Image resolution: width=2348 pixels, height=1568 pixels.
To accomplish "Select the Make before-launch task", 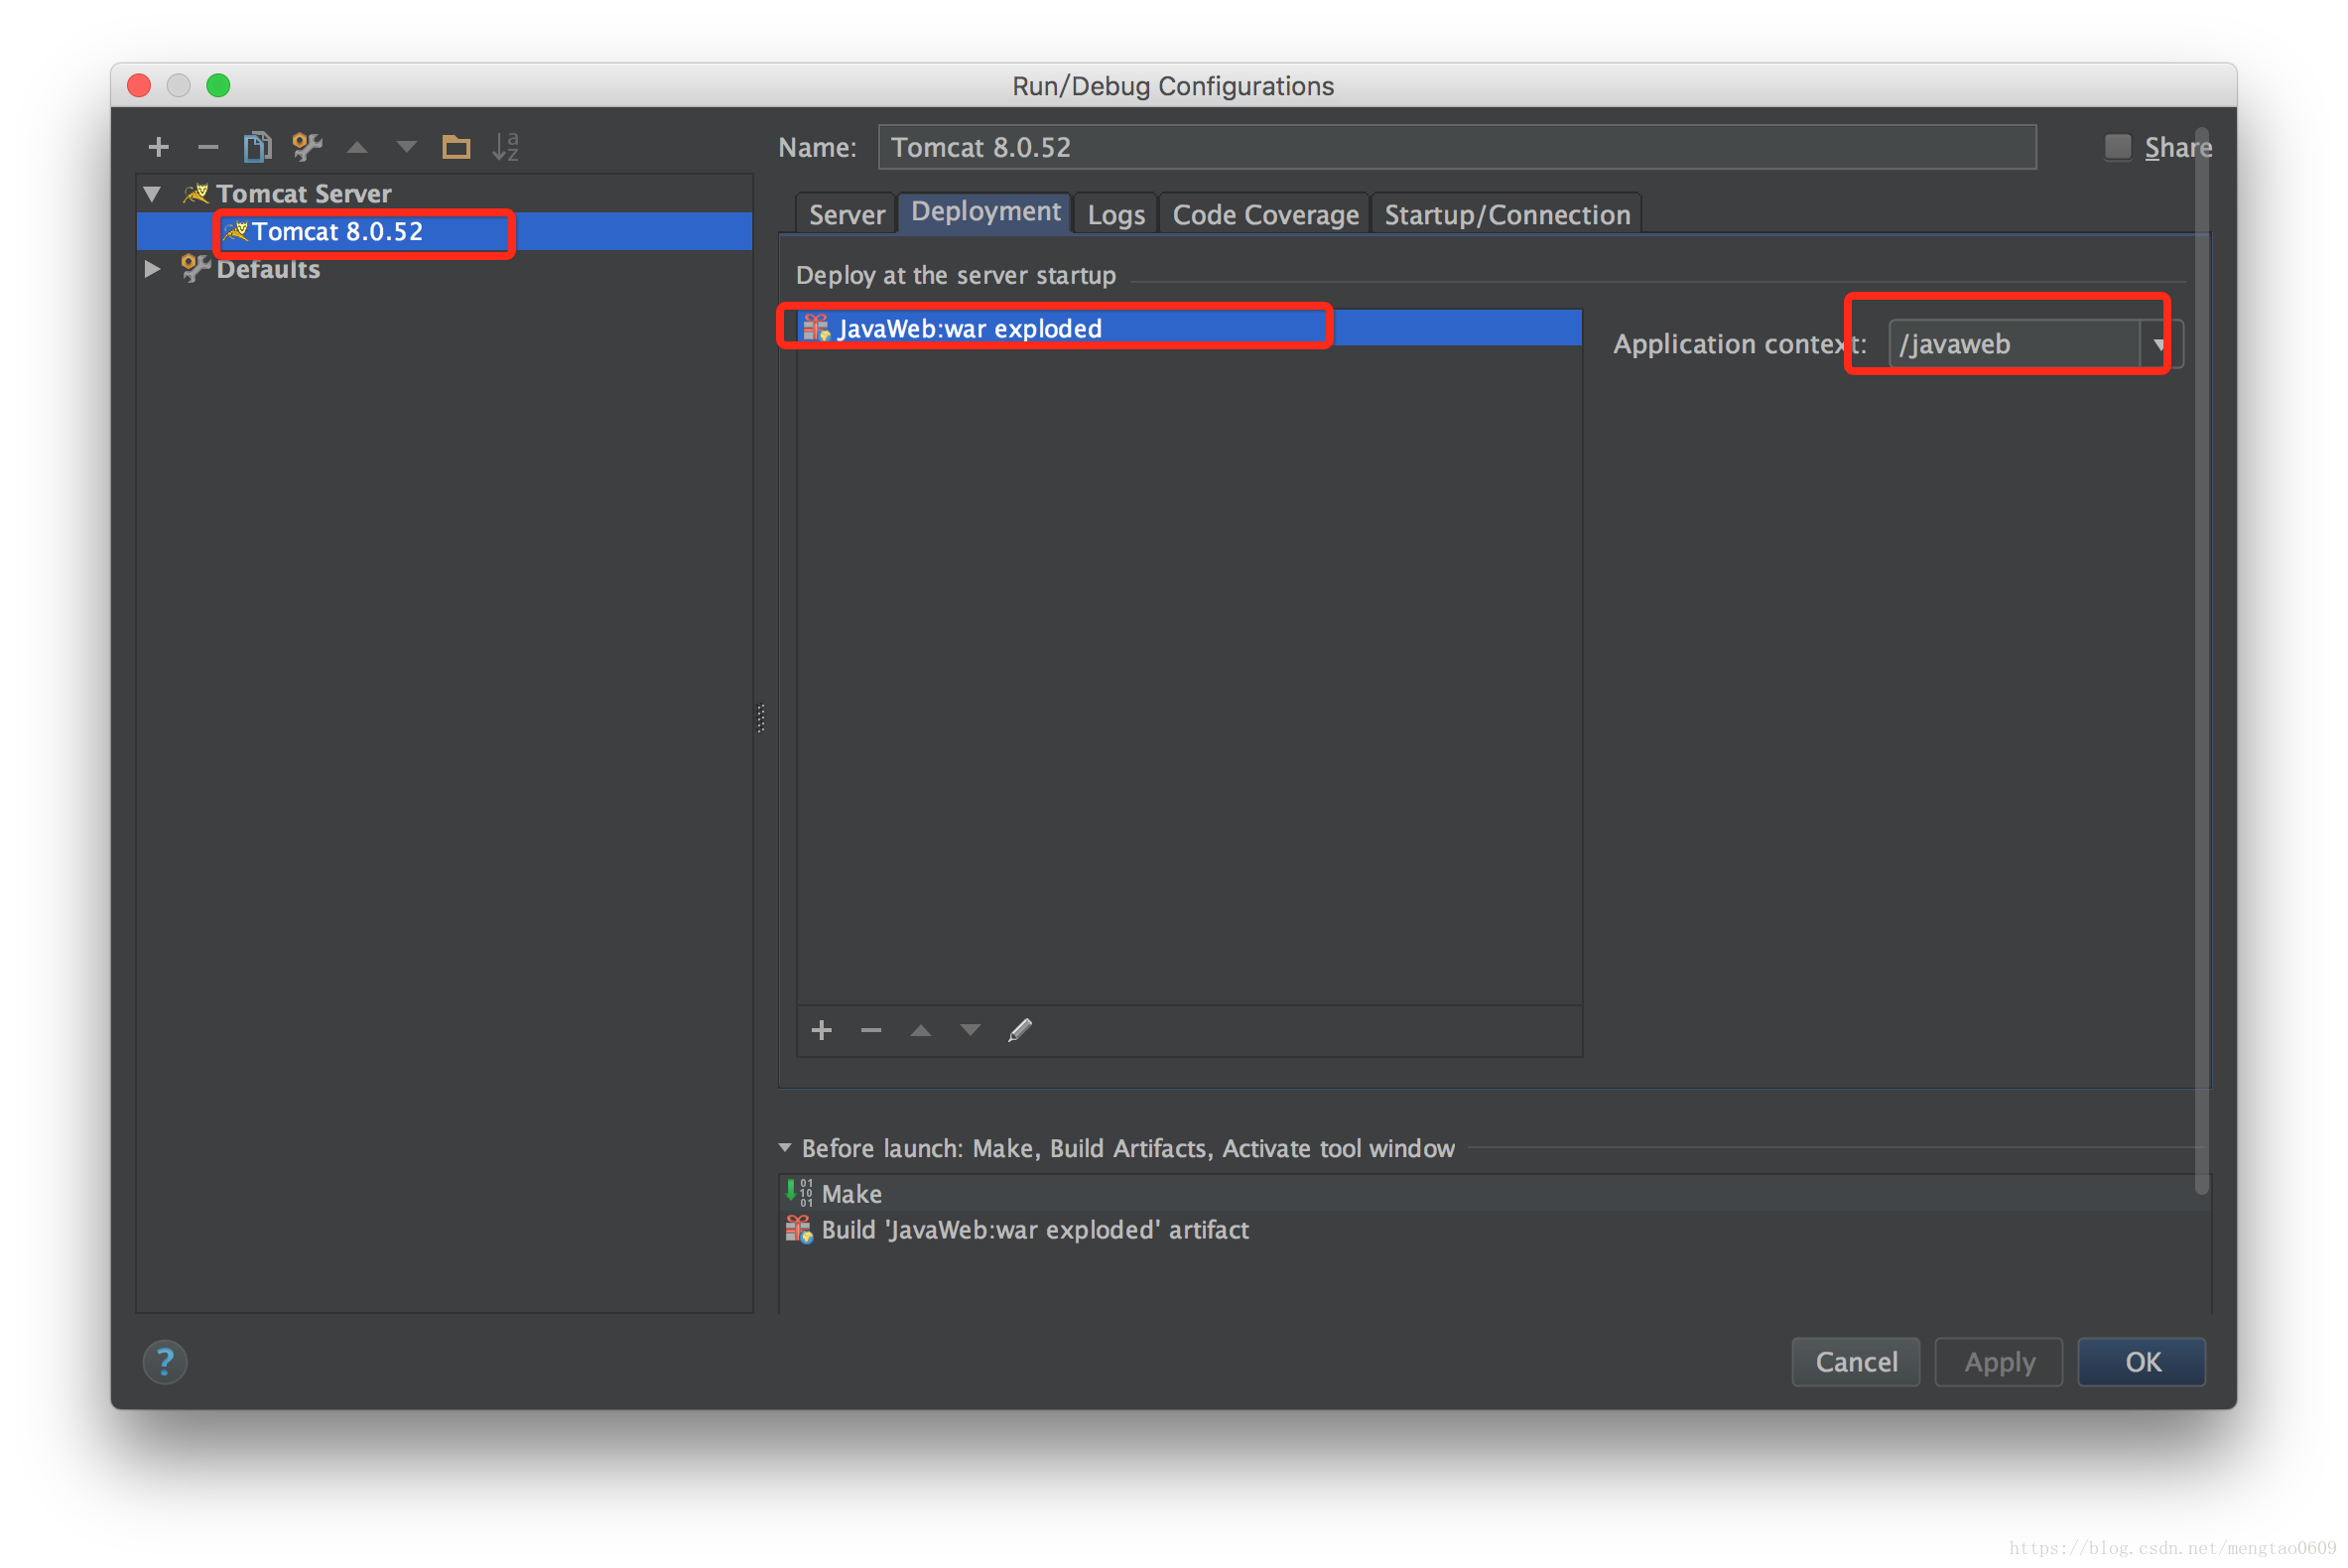I will pyautogui.click(x=1494, y=1194).
